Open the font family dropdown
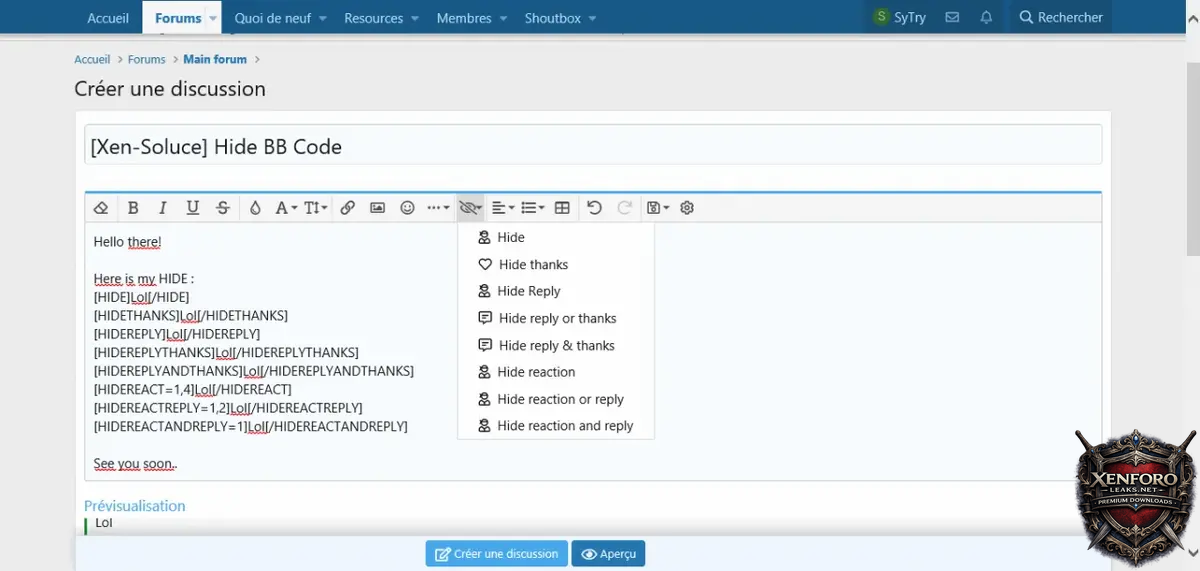 coord(286,208)
